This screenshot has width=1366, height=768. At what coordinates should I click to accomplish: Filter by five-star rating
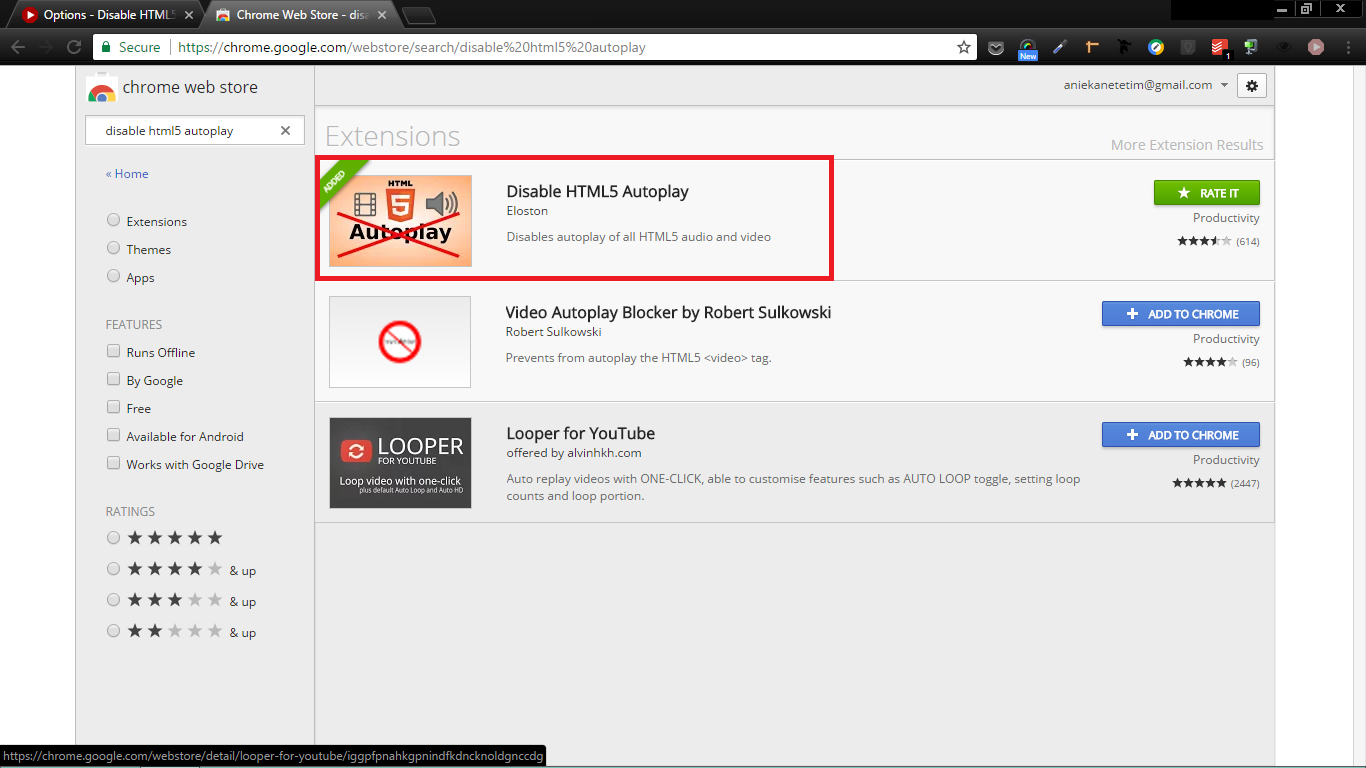(113, 538)
